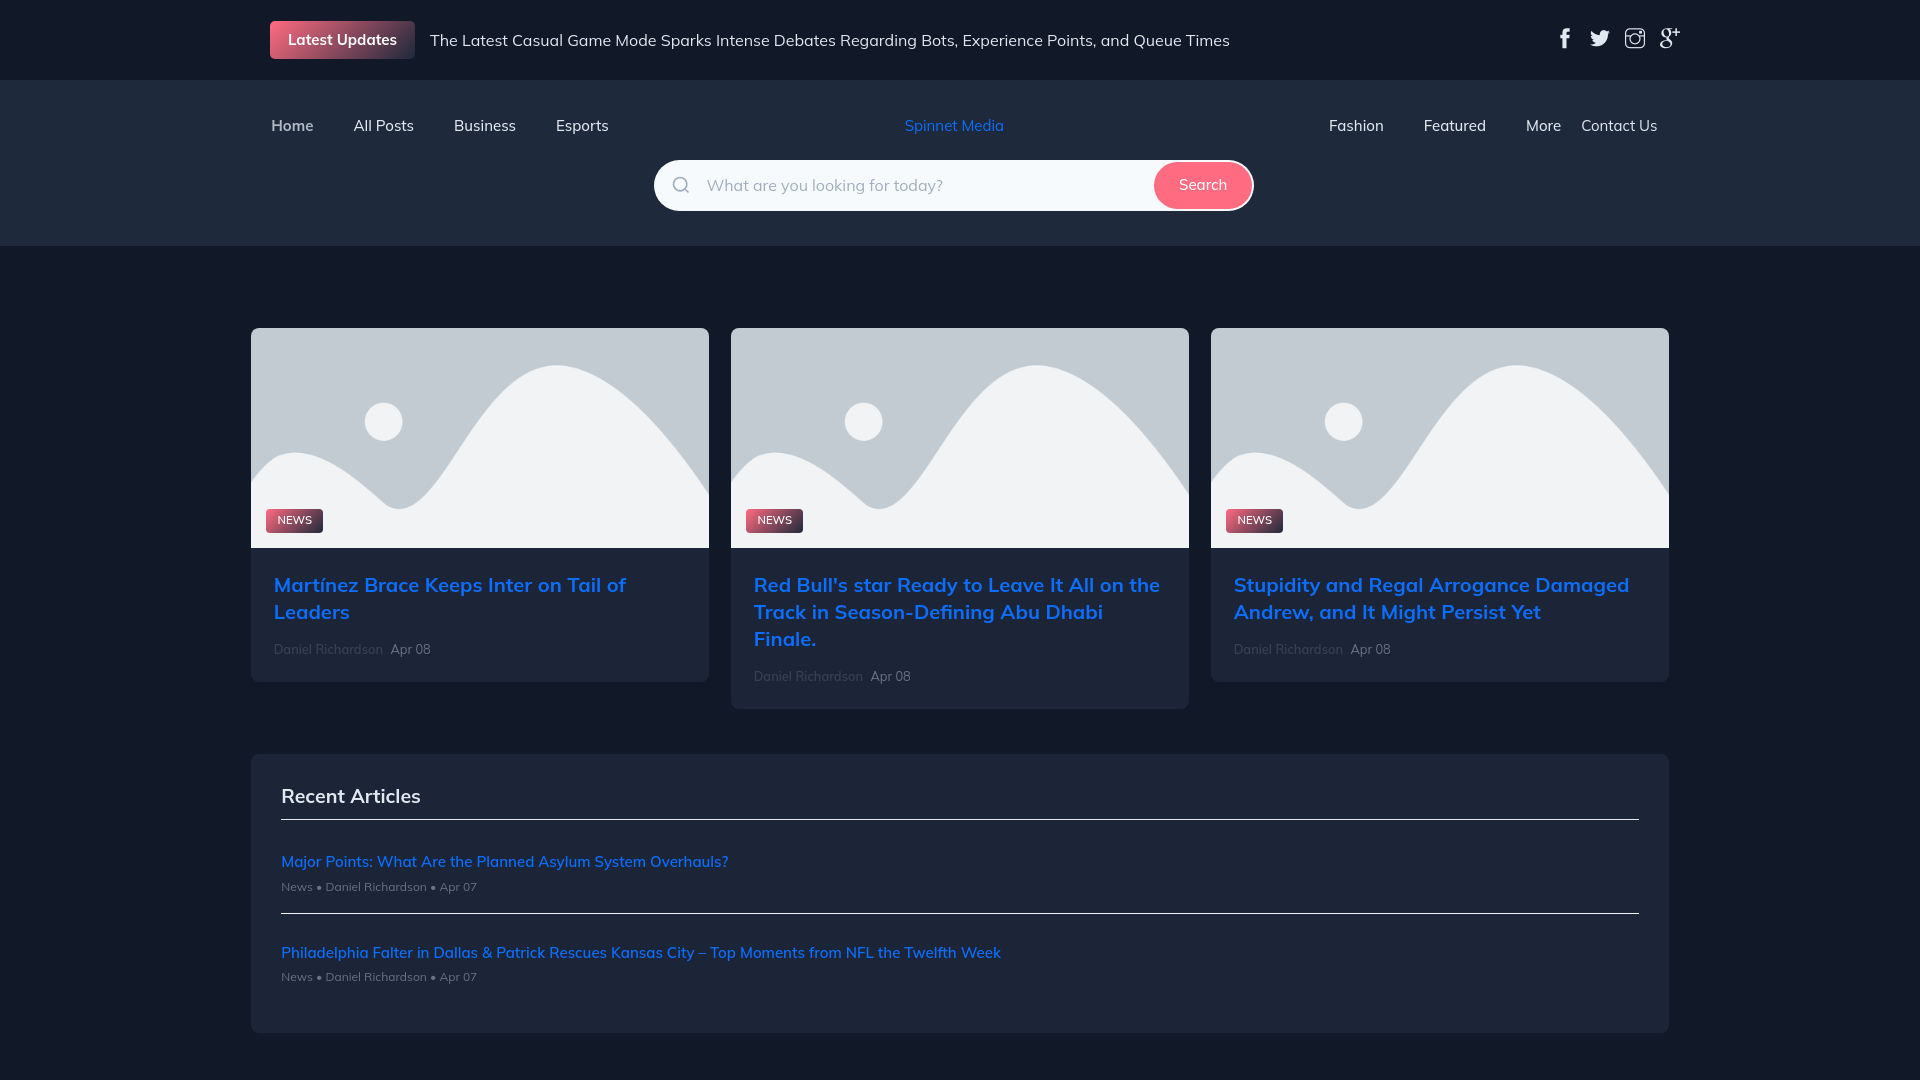Open the Martínez Brace article thumbnail
Screen dimensions: 1920x1080
tap(480, 438)
